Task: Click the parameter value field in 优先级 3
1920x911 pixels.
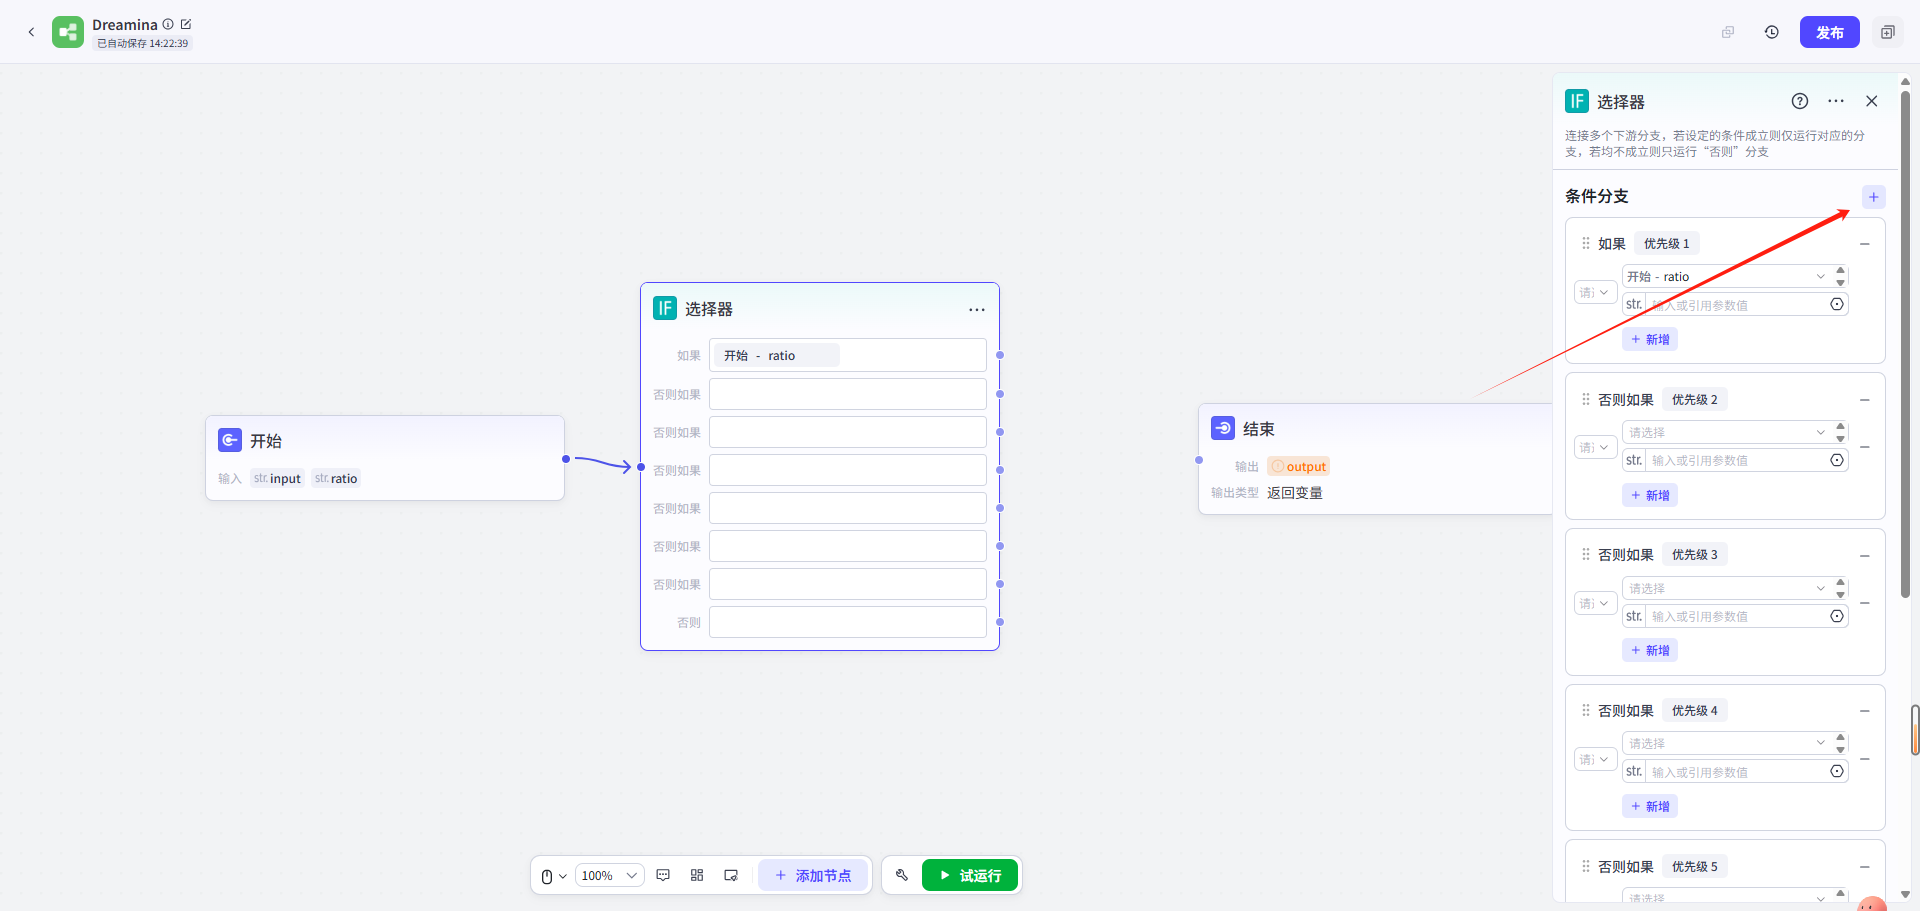Action: (x=1736, y=616)
